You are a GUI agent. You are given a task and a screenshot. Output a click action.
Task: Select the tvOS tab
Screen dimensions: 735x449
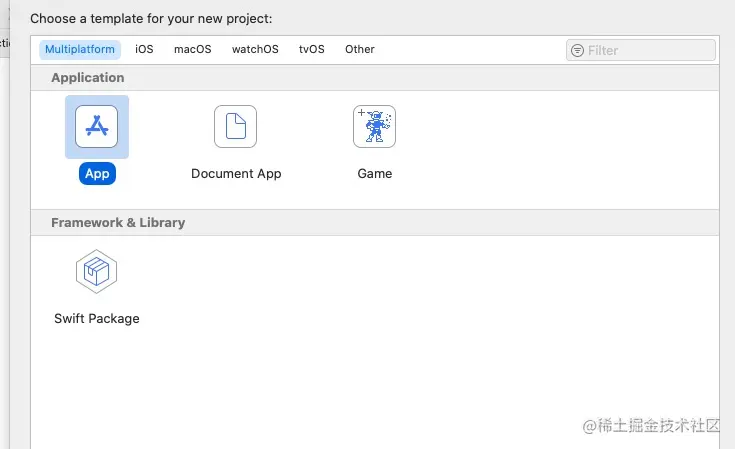(312, 49)
